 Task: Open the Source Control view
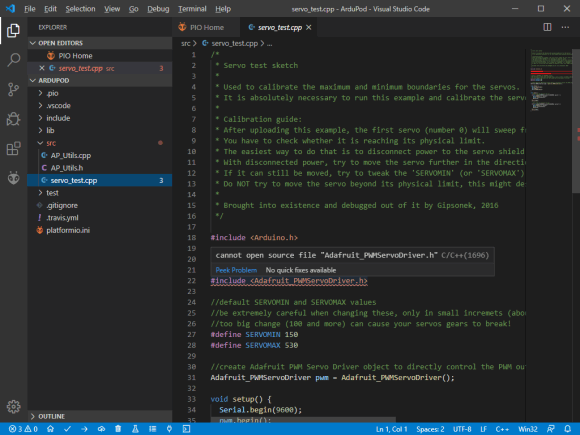(13, 90)
